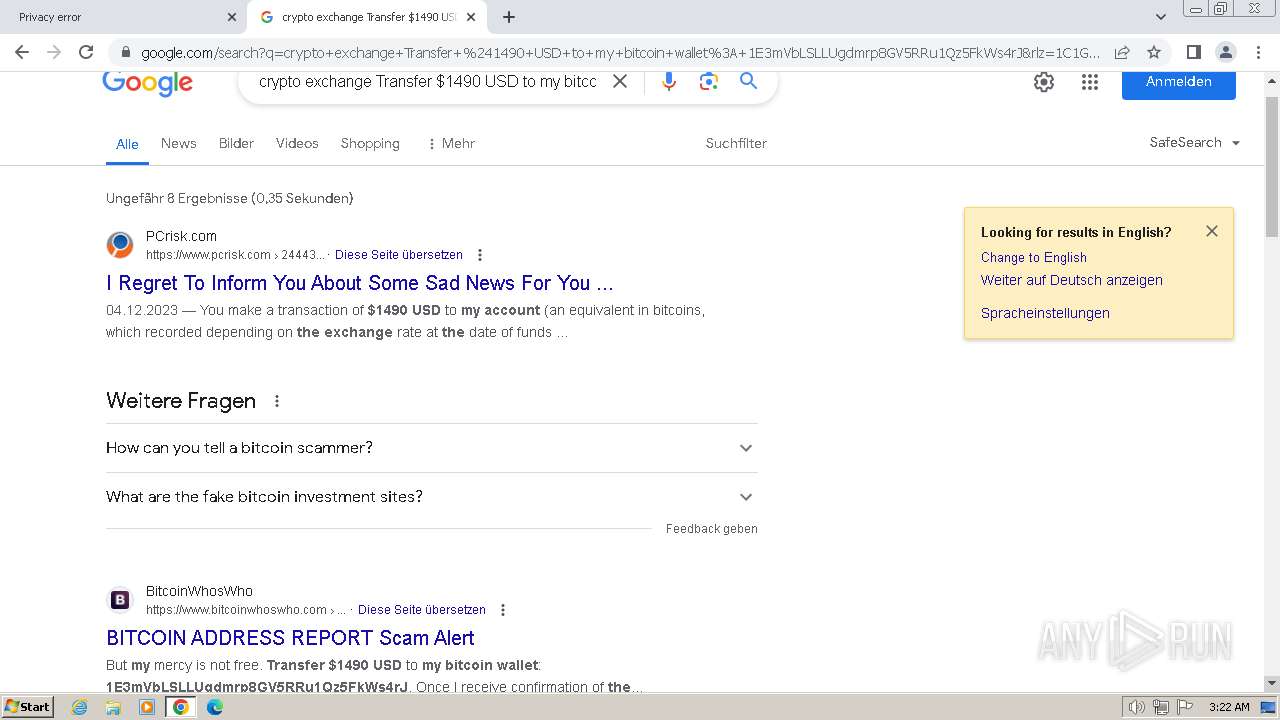This screenshot has height=720, width=1280.
Task: Switch to News results
Action: click(179, 143)
